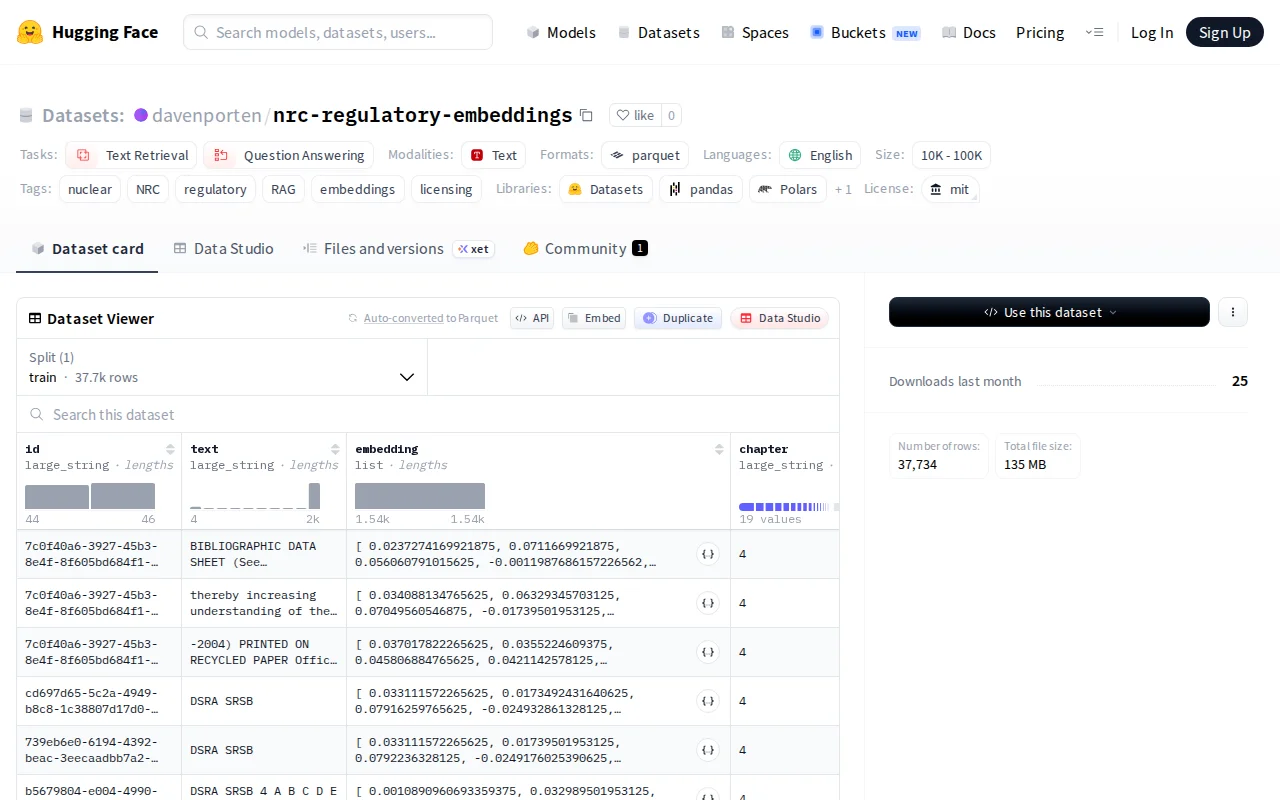Show the +1 additional libraries

coord(843,189)
